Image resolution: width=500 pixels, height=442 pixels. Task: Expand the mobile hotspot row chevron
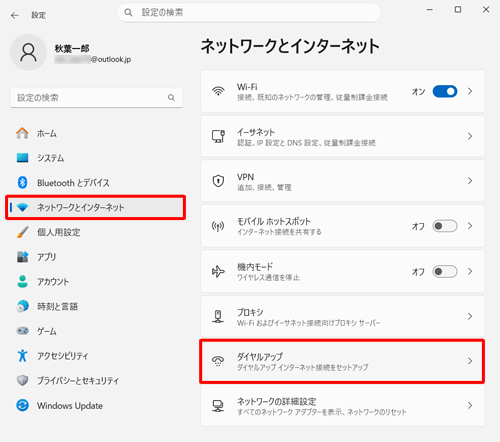(x=470, y=226)
